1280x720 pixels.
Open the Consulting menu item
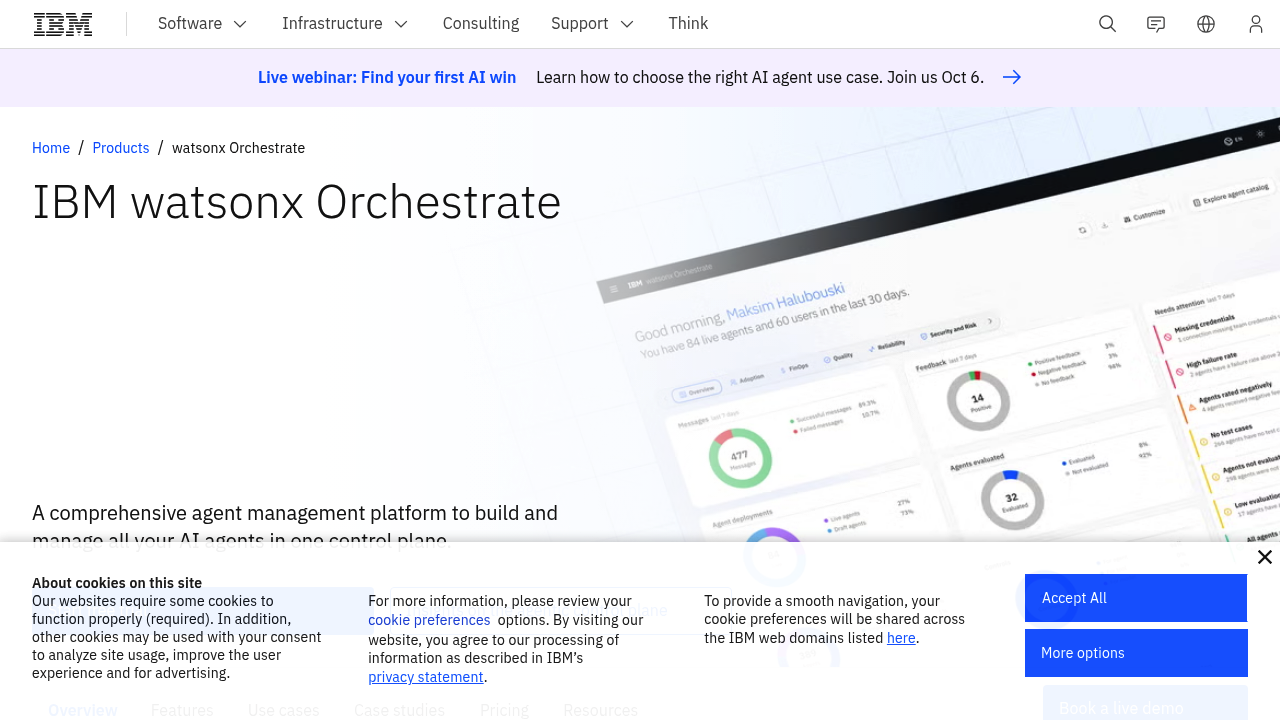click(481, 24)
